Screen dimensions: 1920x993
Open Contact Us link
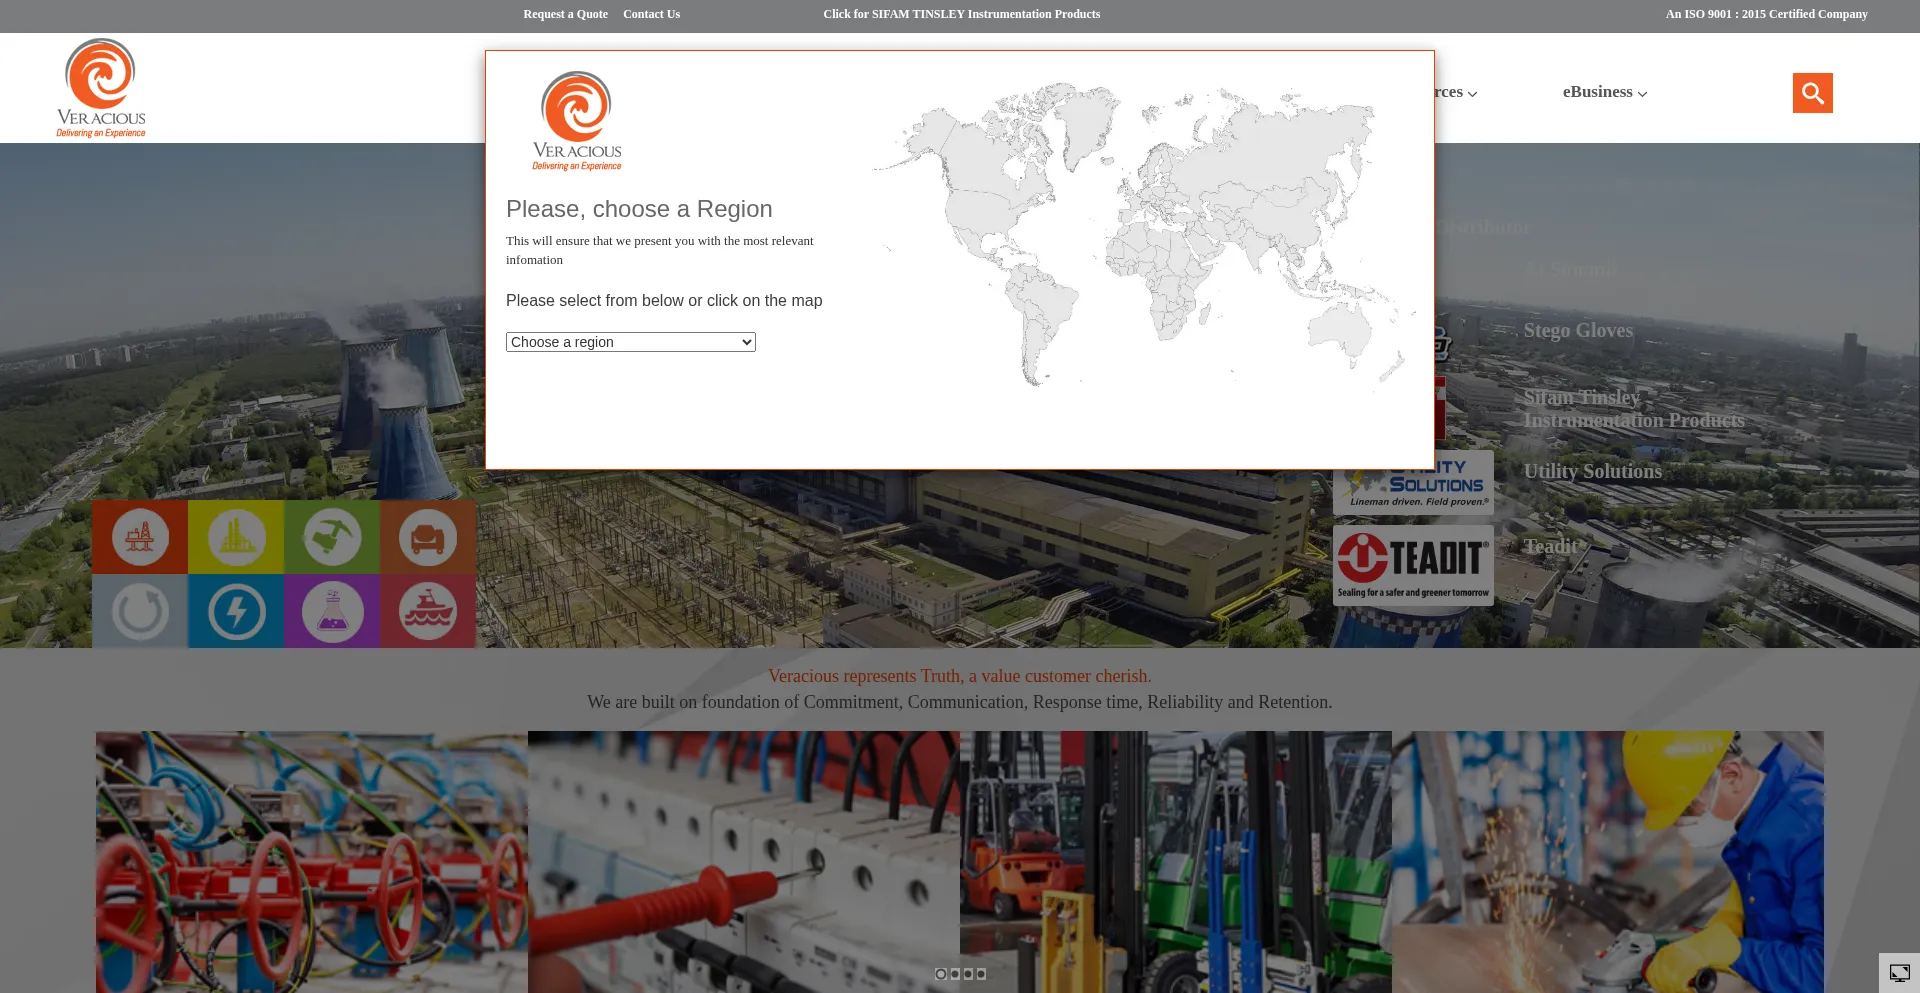[x=651, y=14]
